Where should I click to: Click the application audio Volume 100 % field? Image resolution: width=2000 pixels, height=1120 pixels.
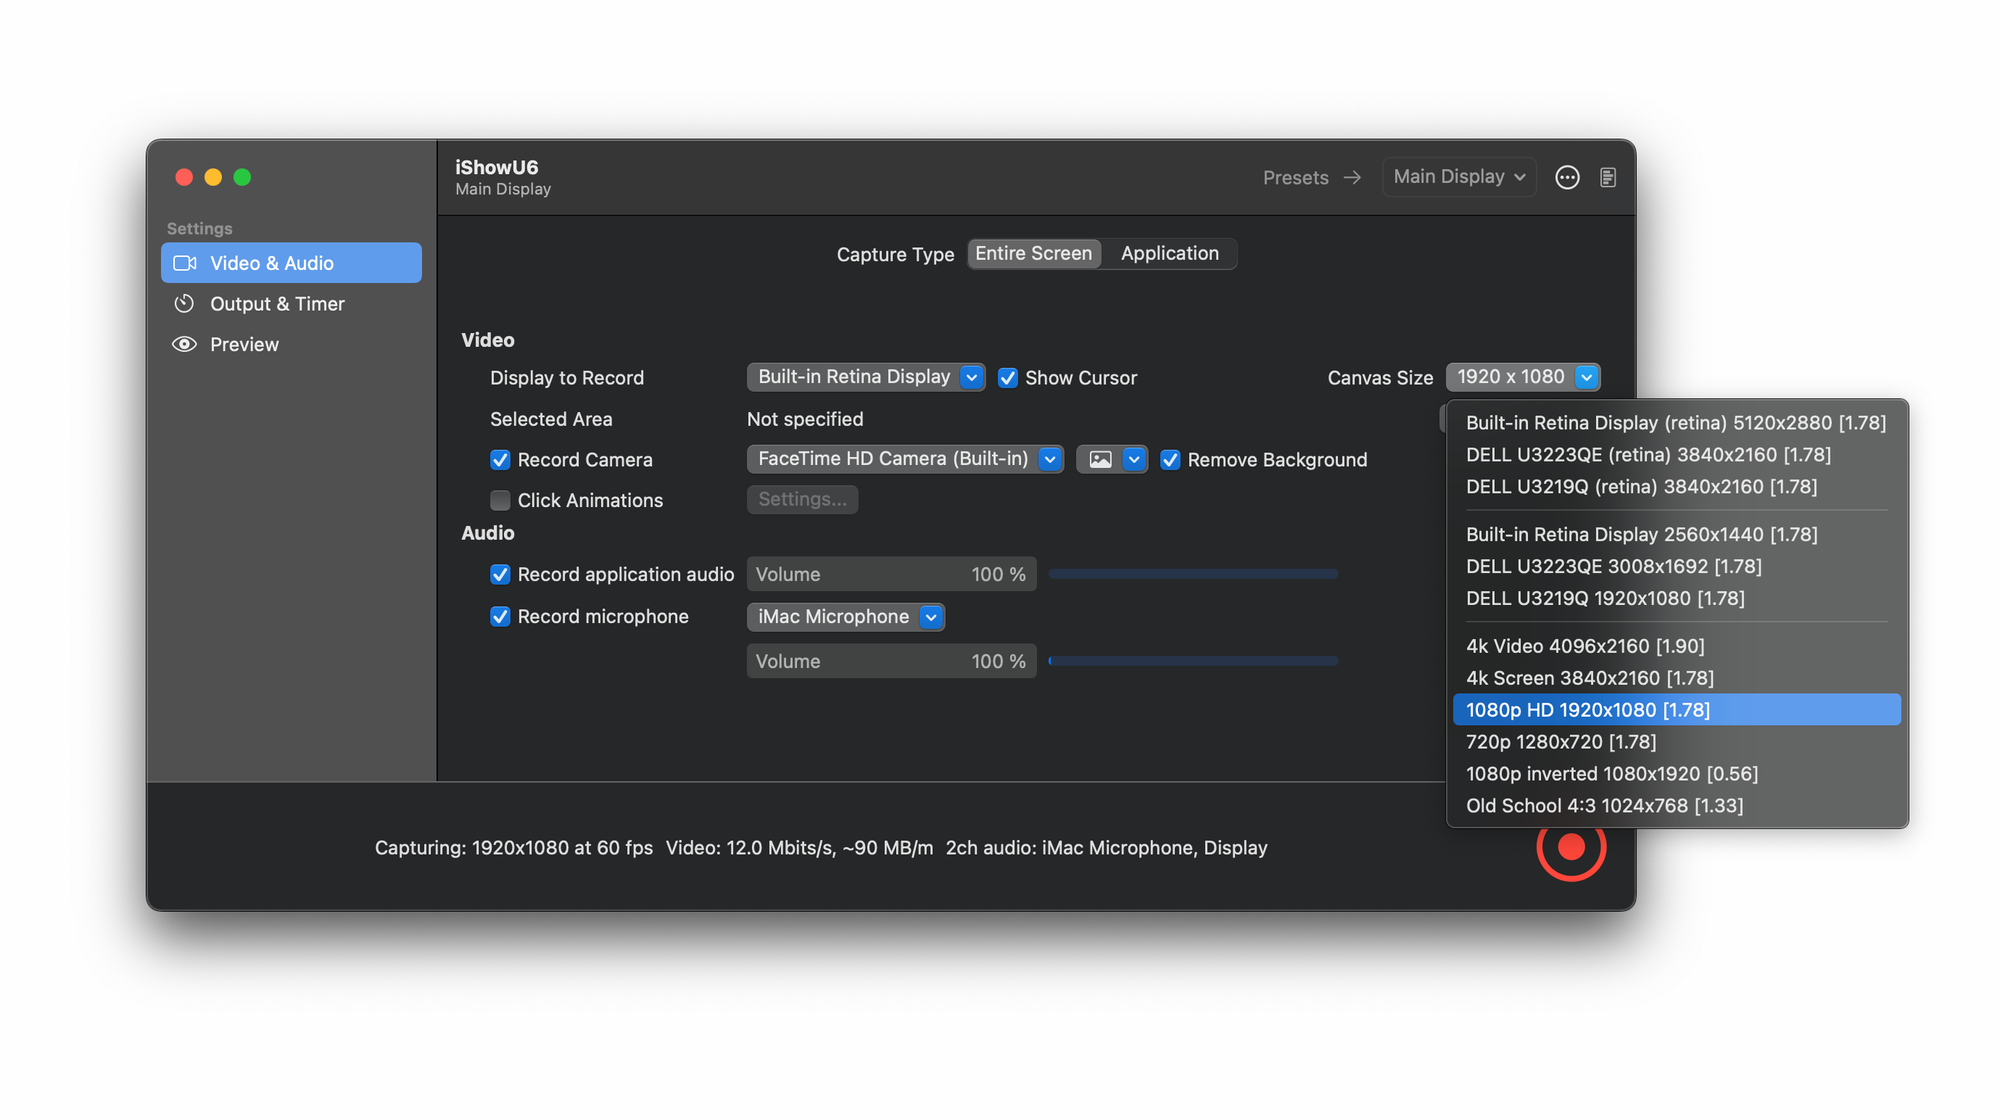pos(891,574)
